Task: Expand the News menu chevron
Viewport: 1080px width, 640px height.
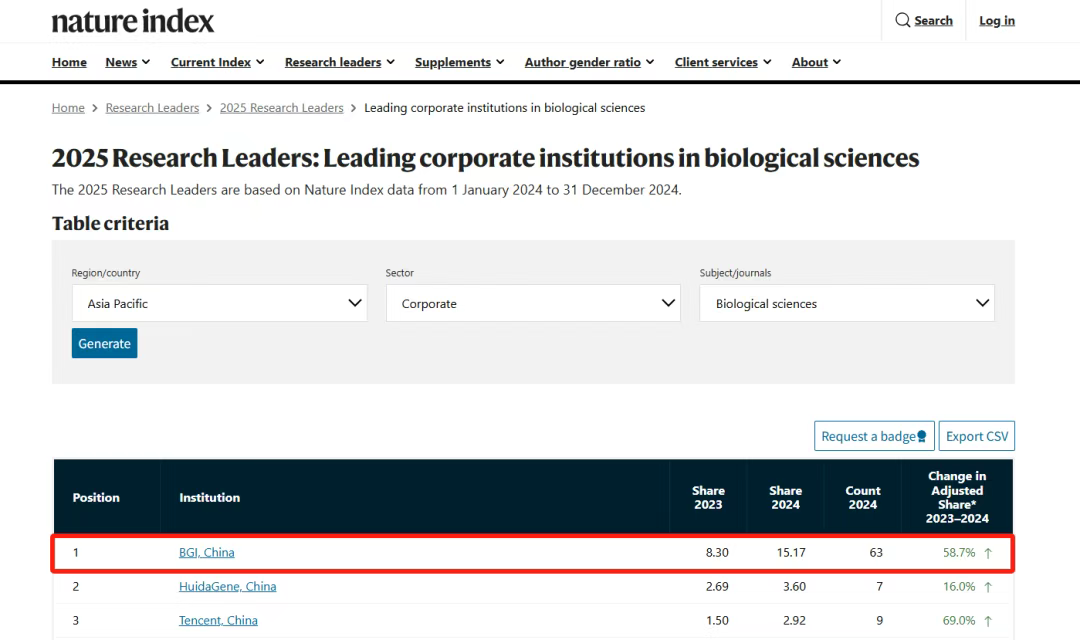Action: (146, 62)
